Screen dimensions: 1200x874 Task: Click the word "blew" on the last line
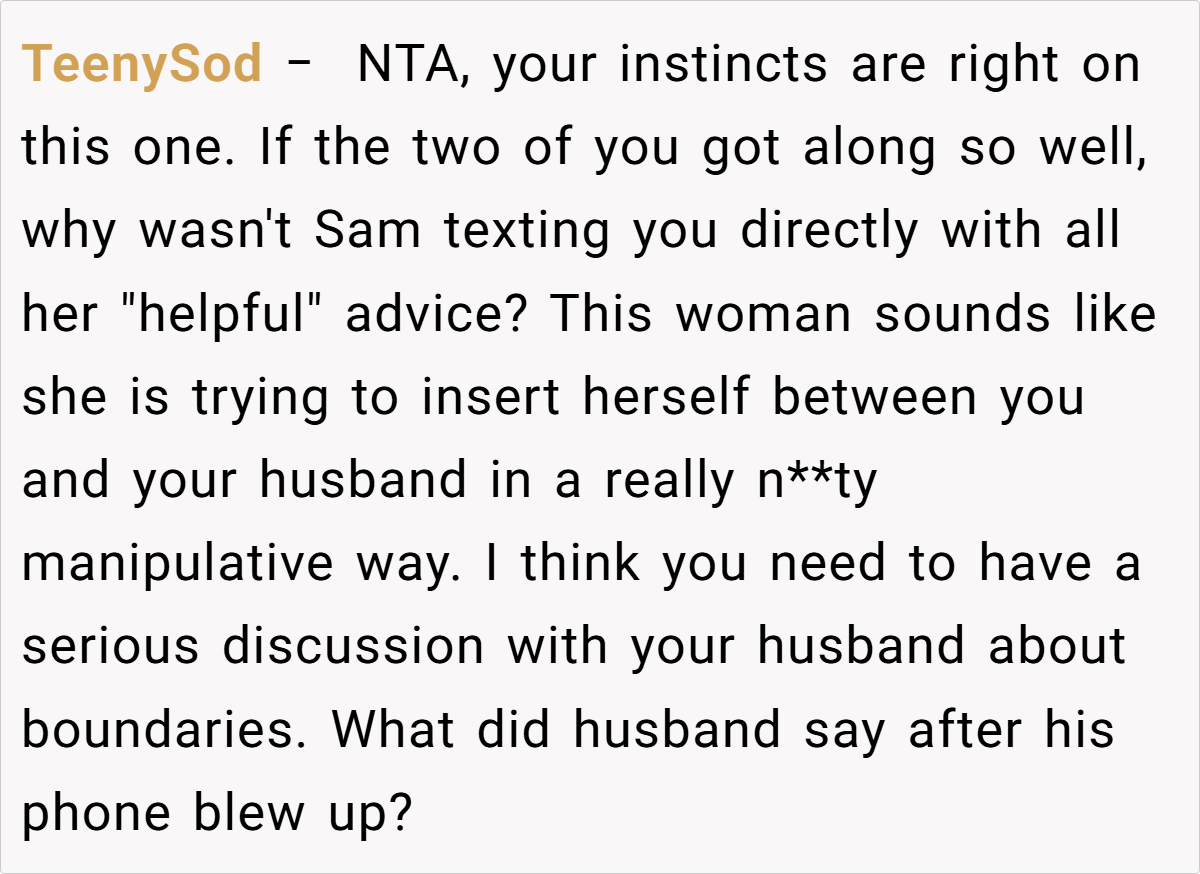pos(249,814)
